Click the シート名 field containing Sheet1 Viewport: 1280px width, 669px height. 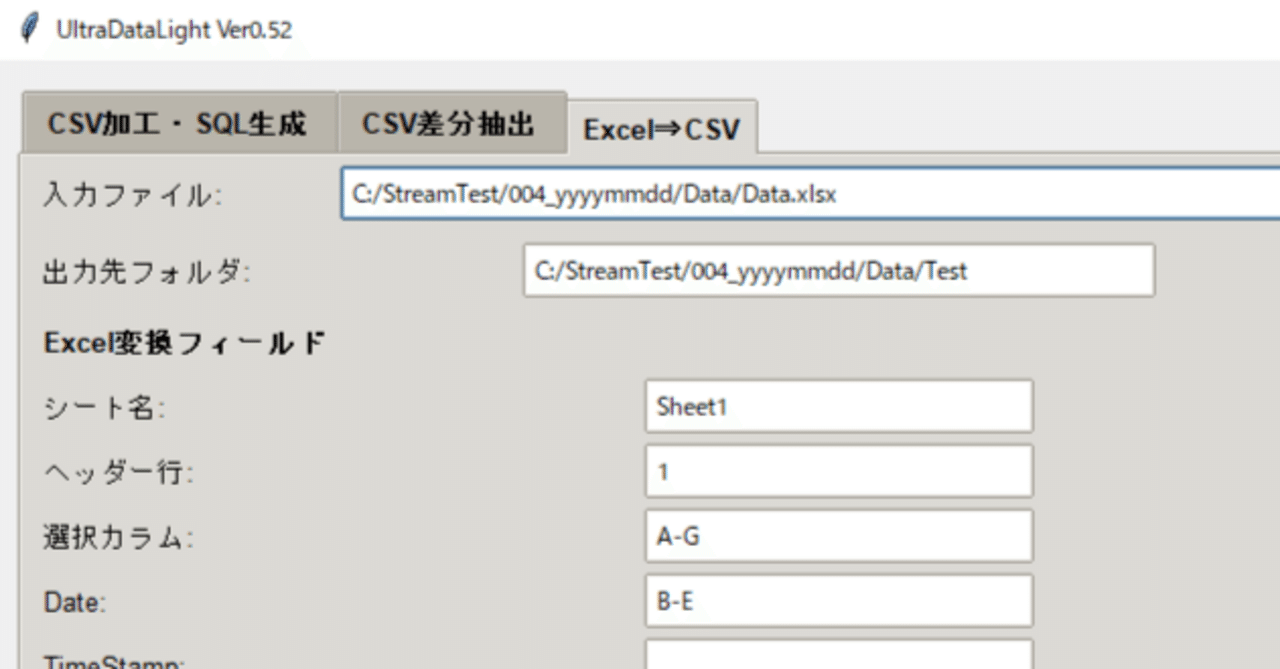(838, 406)
